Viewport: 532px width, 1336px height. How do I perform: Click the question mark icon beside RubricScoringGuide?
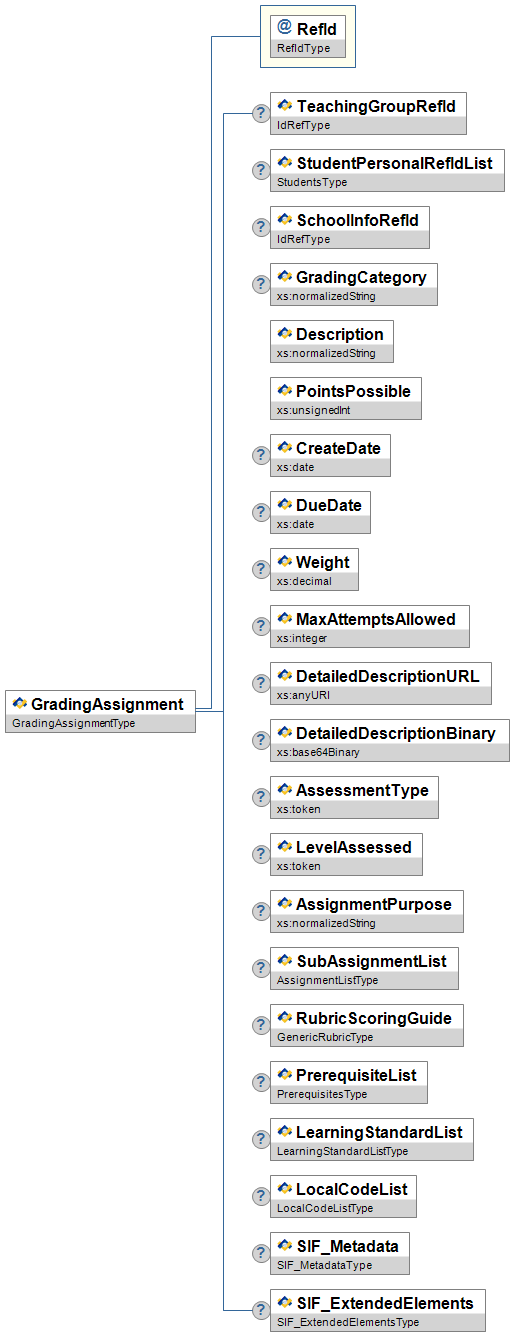(x=260, y=1025)
